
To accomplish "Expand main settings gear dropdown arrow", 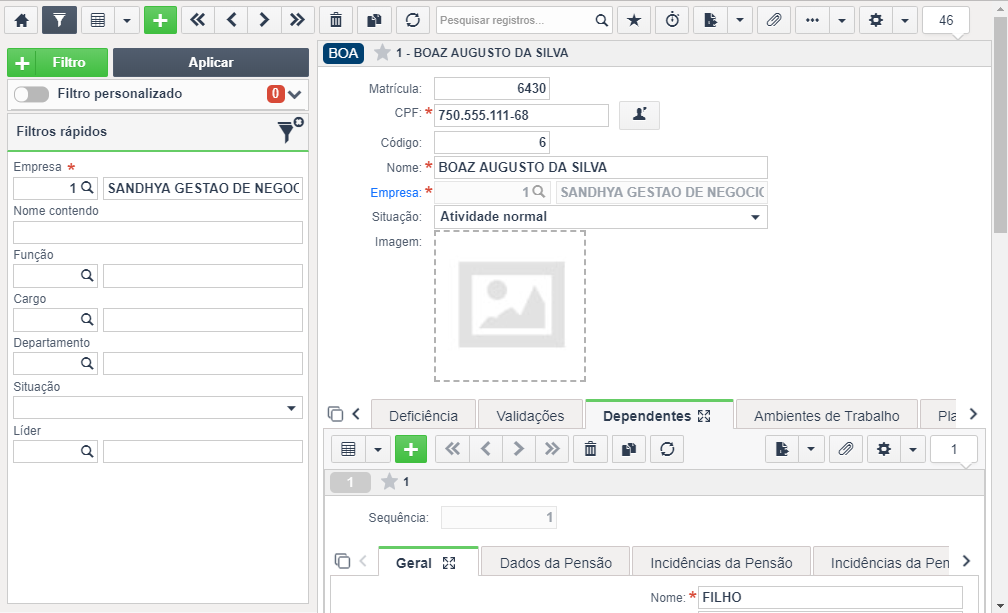I will pos(905,20).
